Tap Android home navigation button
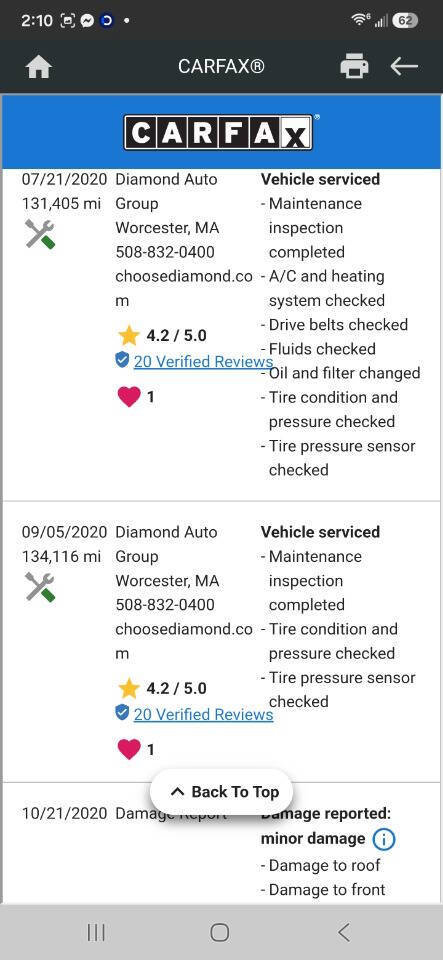The image size is (443, 960). [x=220, y=932]
